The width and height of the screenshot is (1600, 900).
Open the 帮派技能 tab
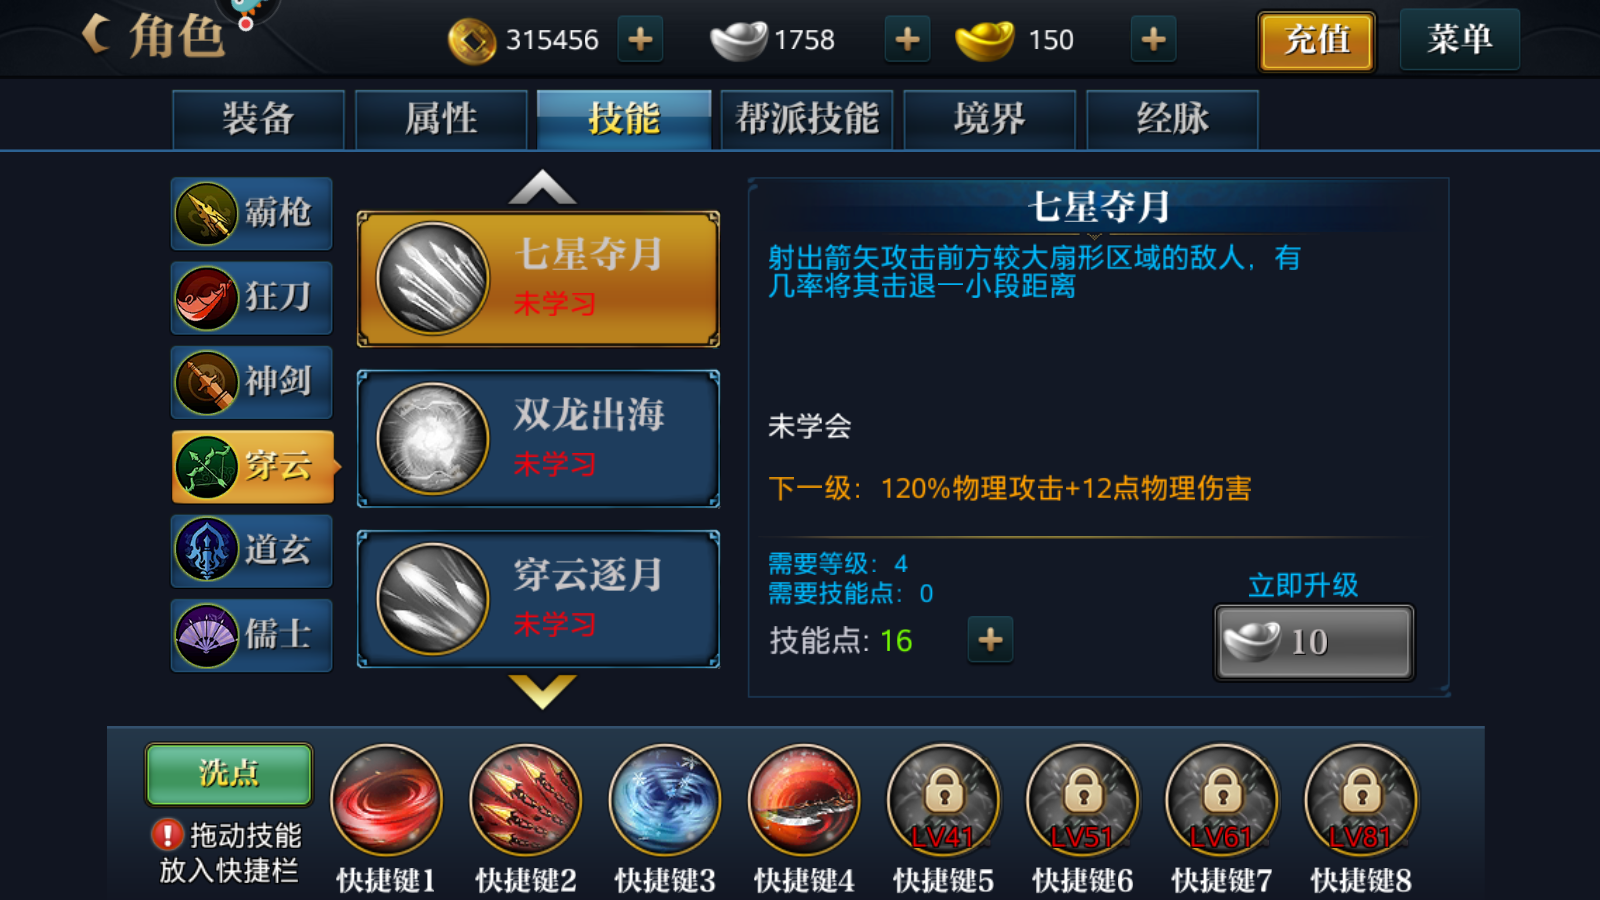tap(807, 119)
